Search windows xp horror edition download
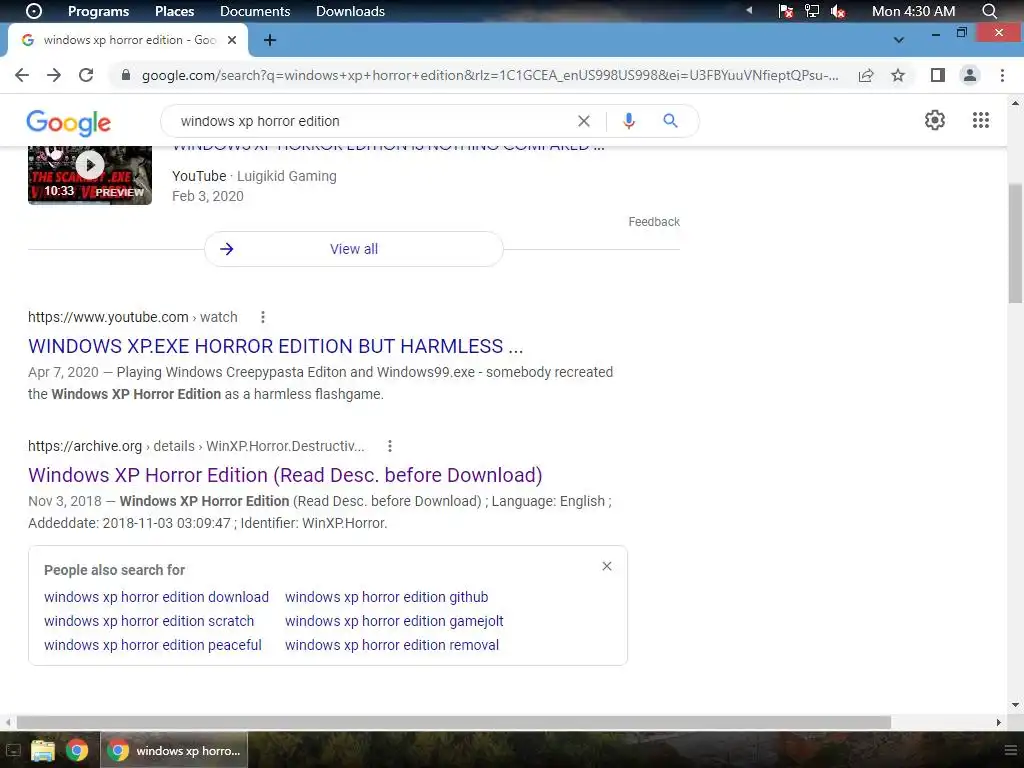The height and width of the screenshot is (768, 1024). click(156, 597)
